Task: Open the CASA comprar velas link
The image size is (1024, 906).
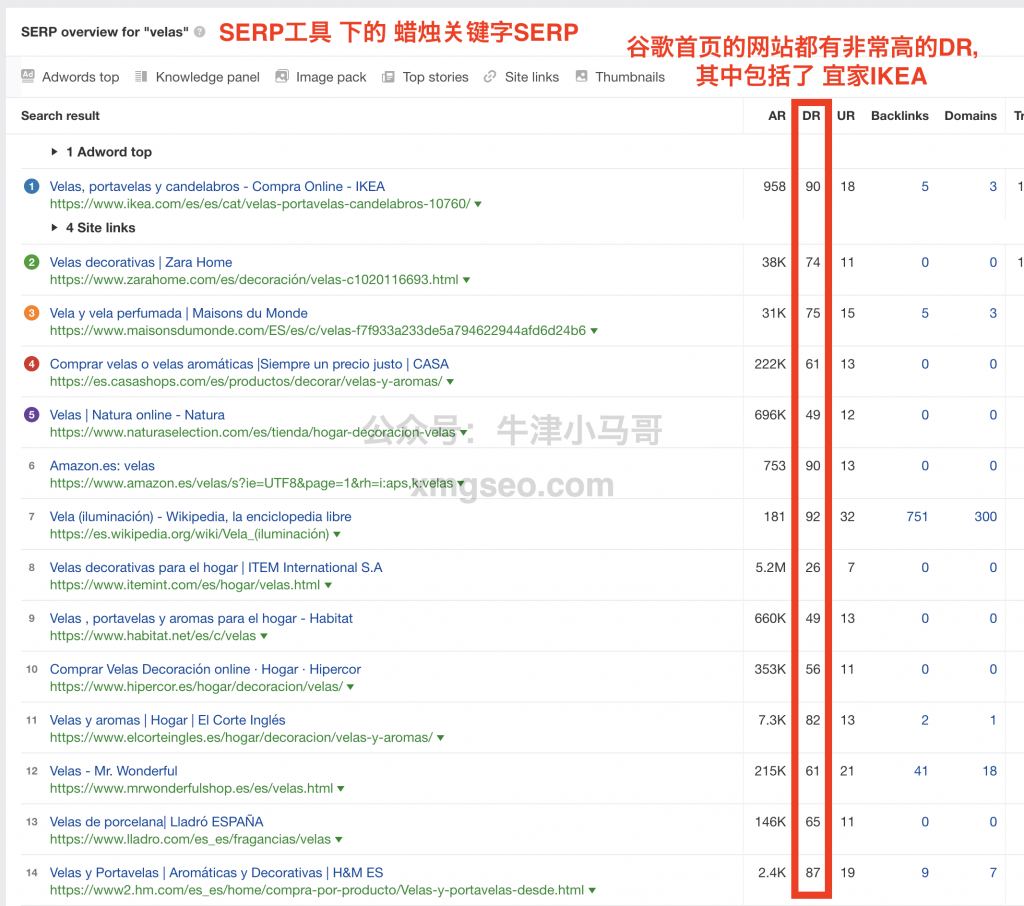Action: click(249, 364)
